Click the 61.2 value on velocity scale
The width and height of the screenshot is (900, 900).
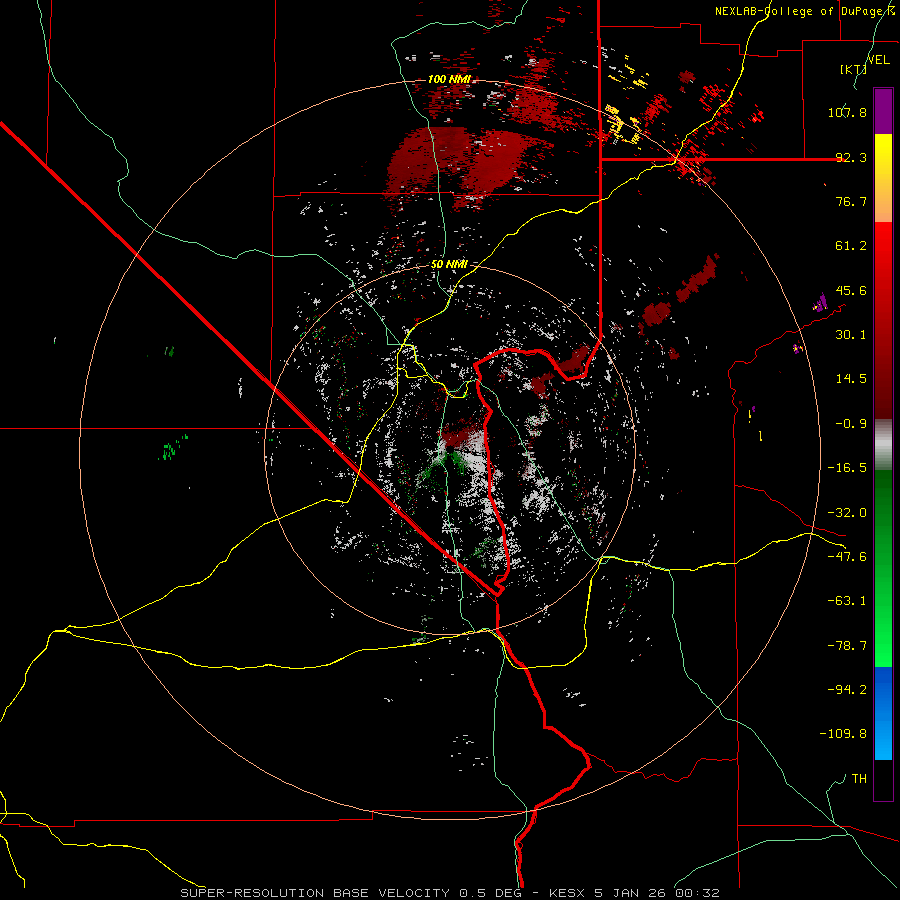coord(851,246)
